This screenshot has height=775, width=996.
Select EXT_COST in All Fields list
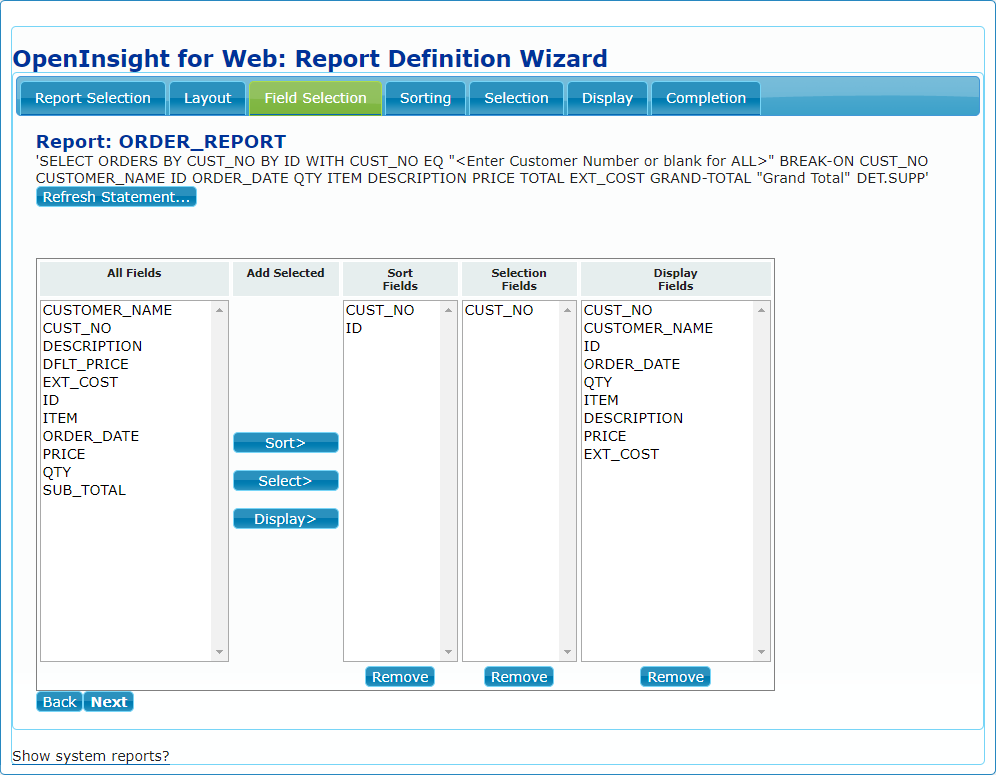(126, 382)
